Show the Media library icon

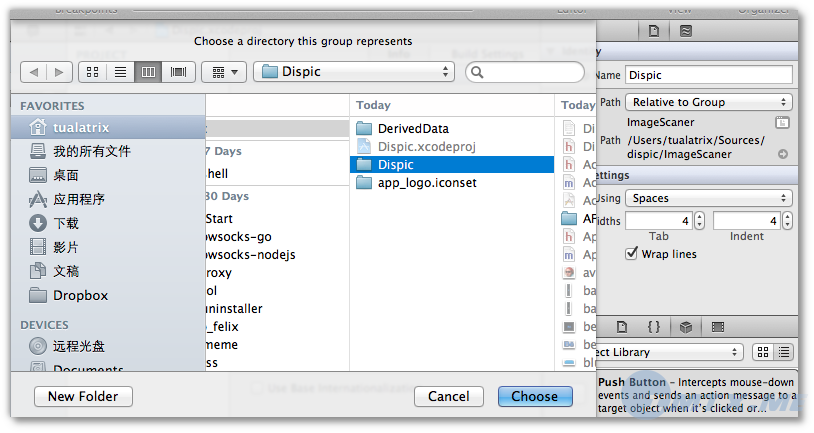click(x=718, y=327)
